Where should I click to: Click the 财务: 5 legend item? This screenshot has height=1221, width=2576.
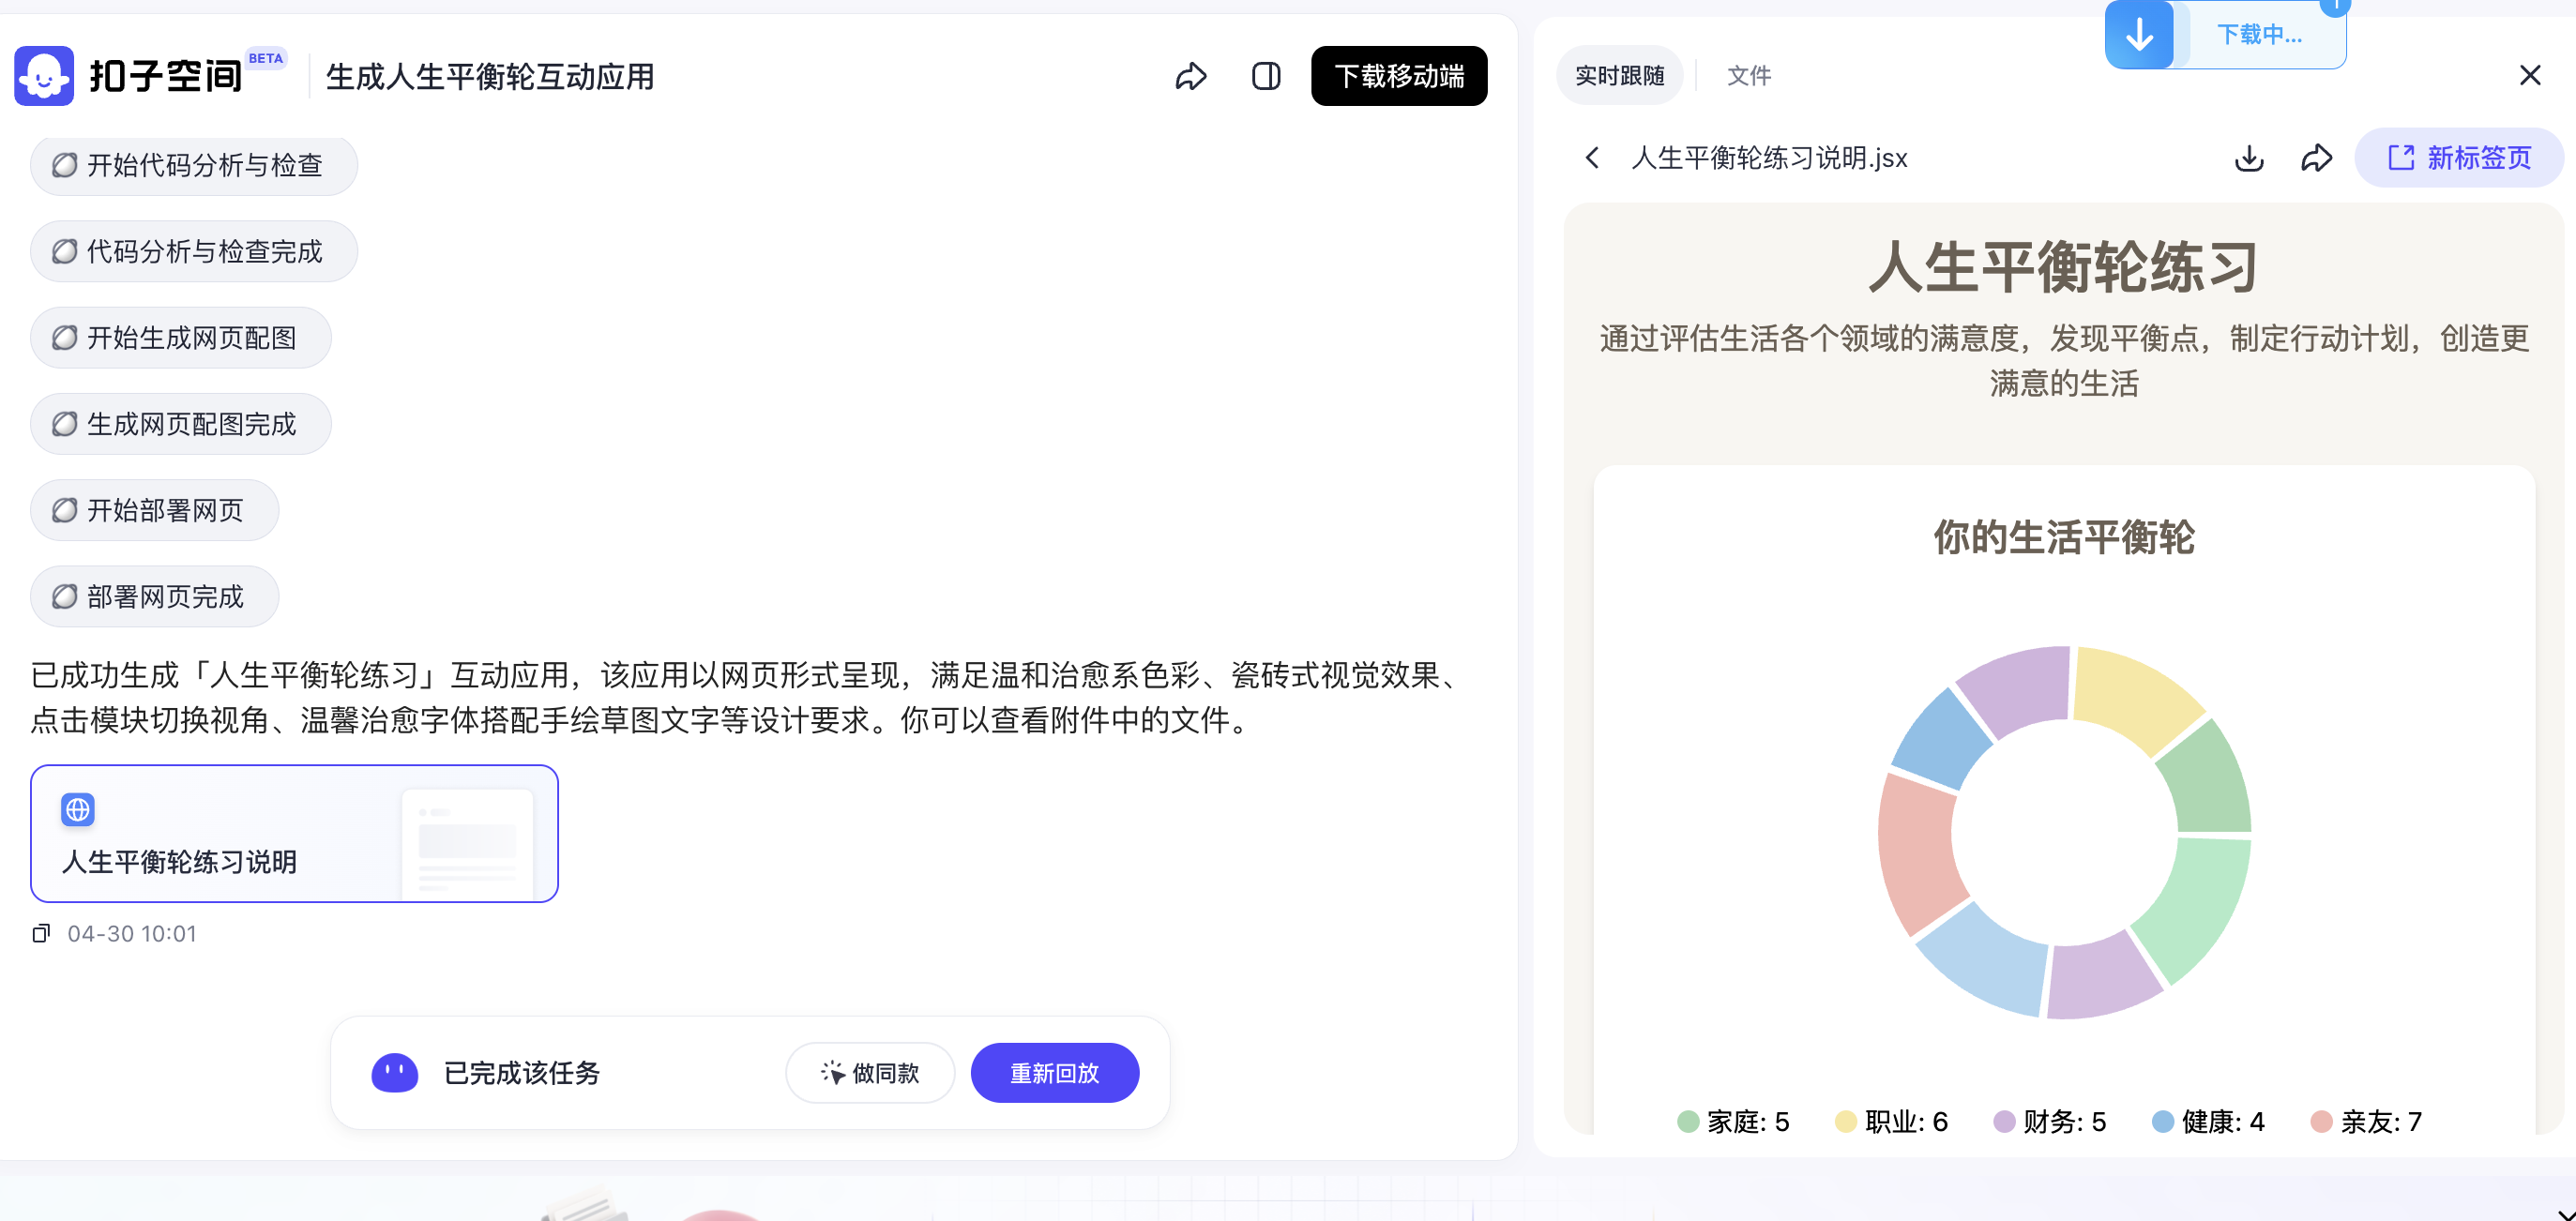tap(2050, 1122)
